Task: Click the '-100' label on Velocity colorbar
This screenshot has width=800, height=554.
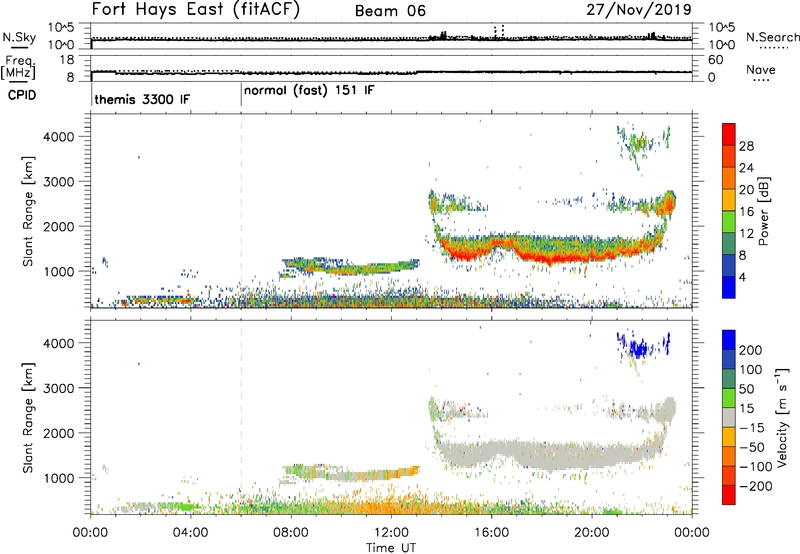Action: (x=756, y=467)
